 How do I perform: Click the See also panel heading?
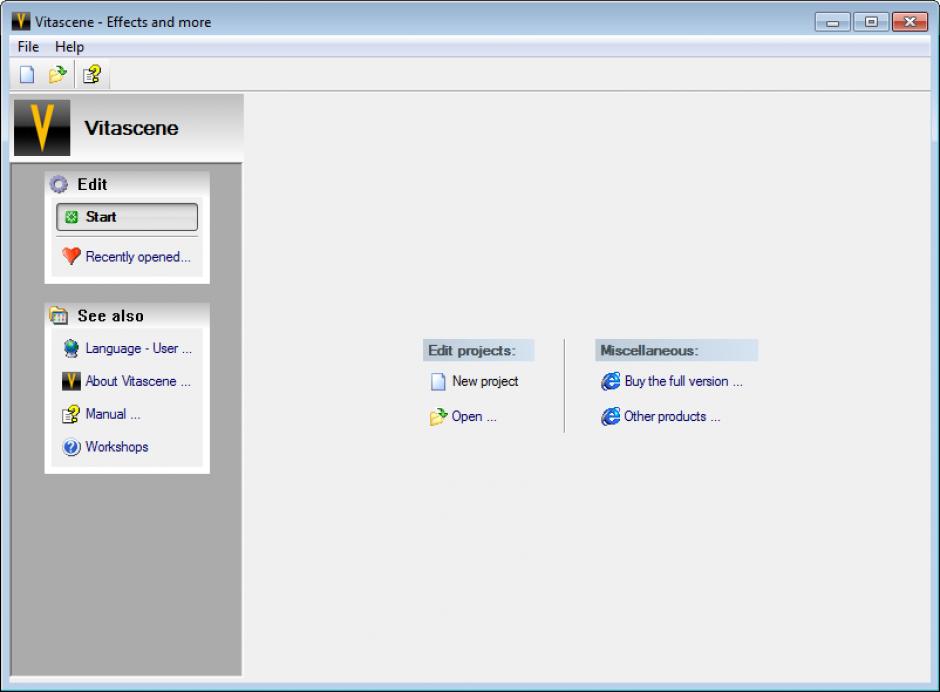coord(110,316)
